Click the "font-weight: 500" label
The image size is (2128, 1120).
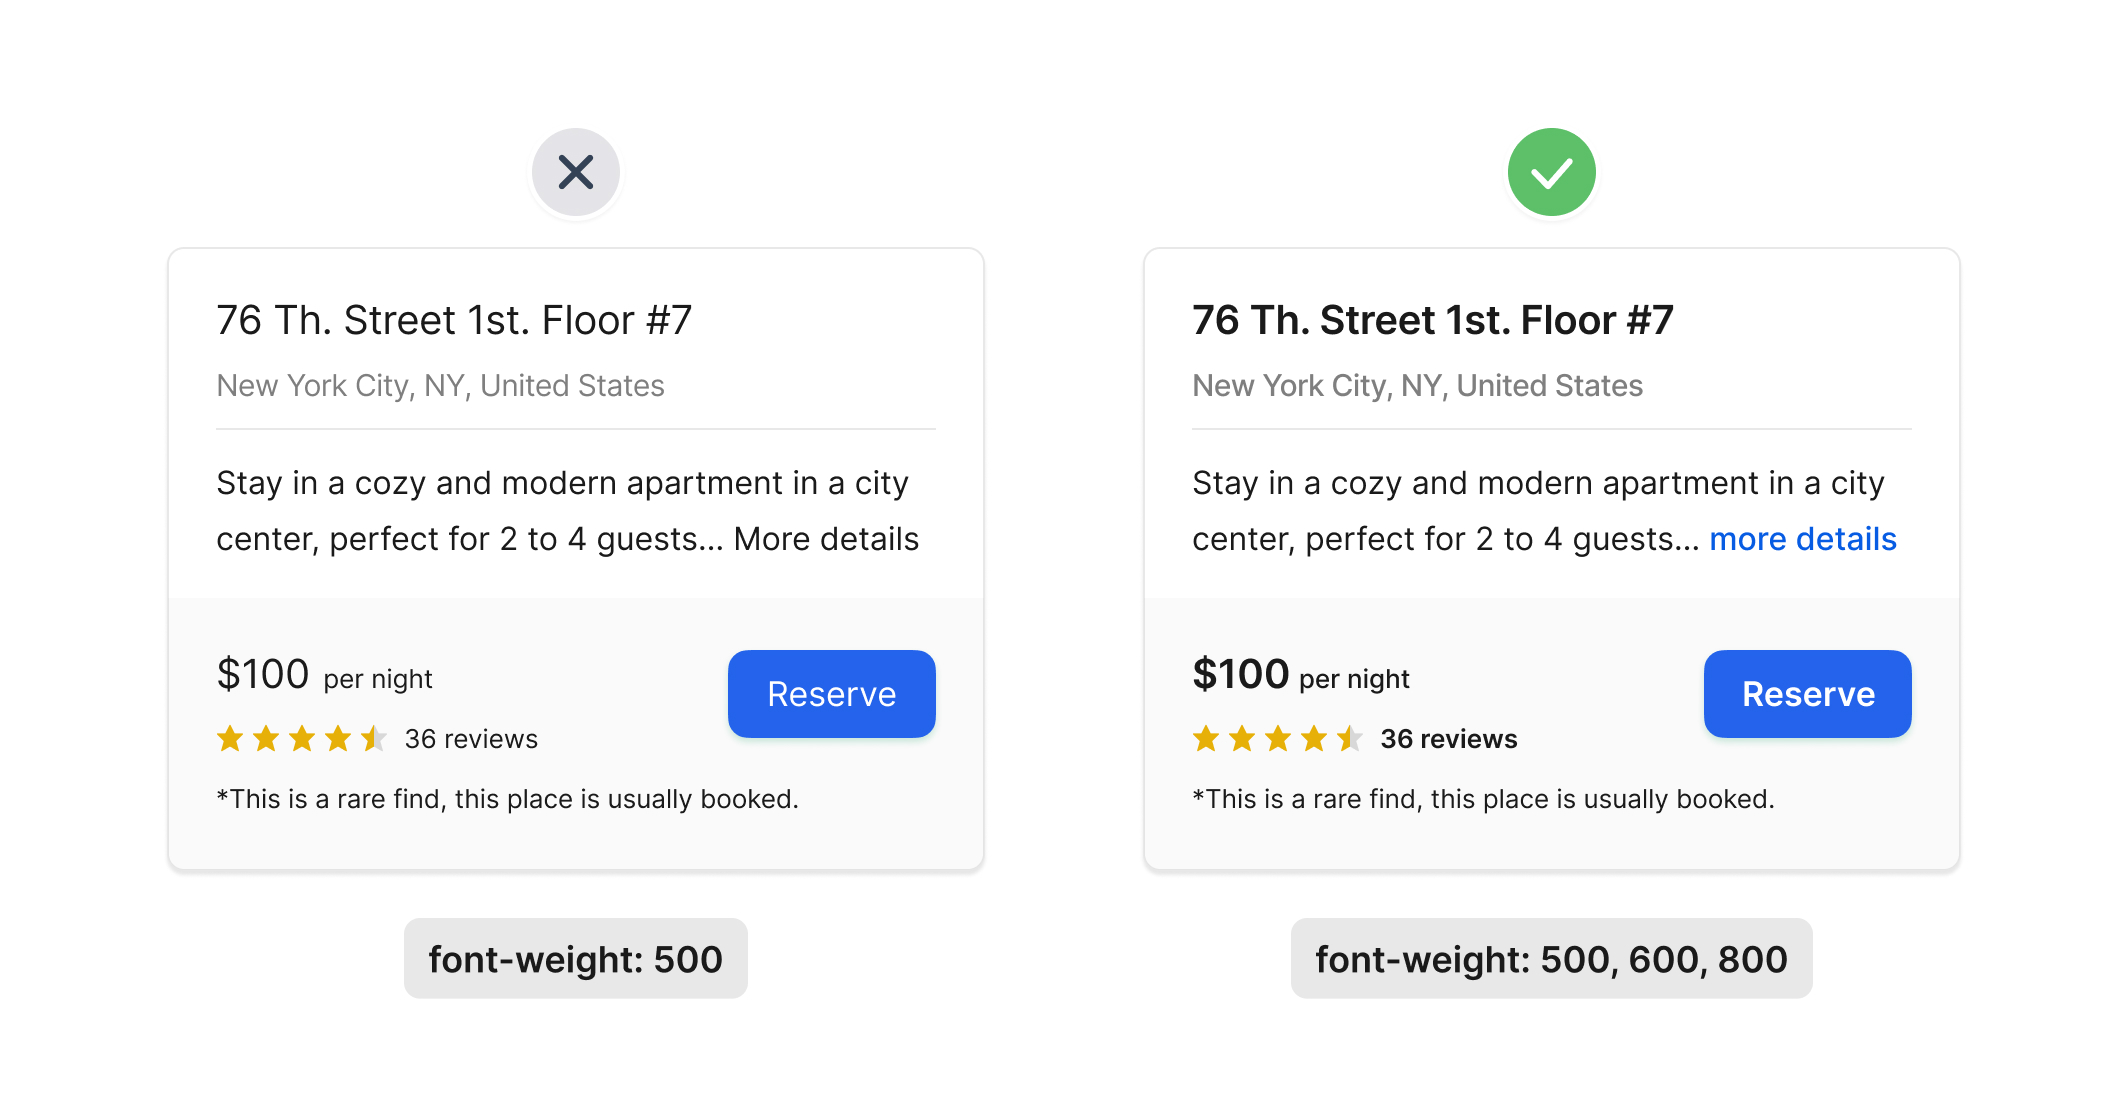[x=575, y=959]
